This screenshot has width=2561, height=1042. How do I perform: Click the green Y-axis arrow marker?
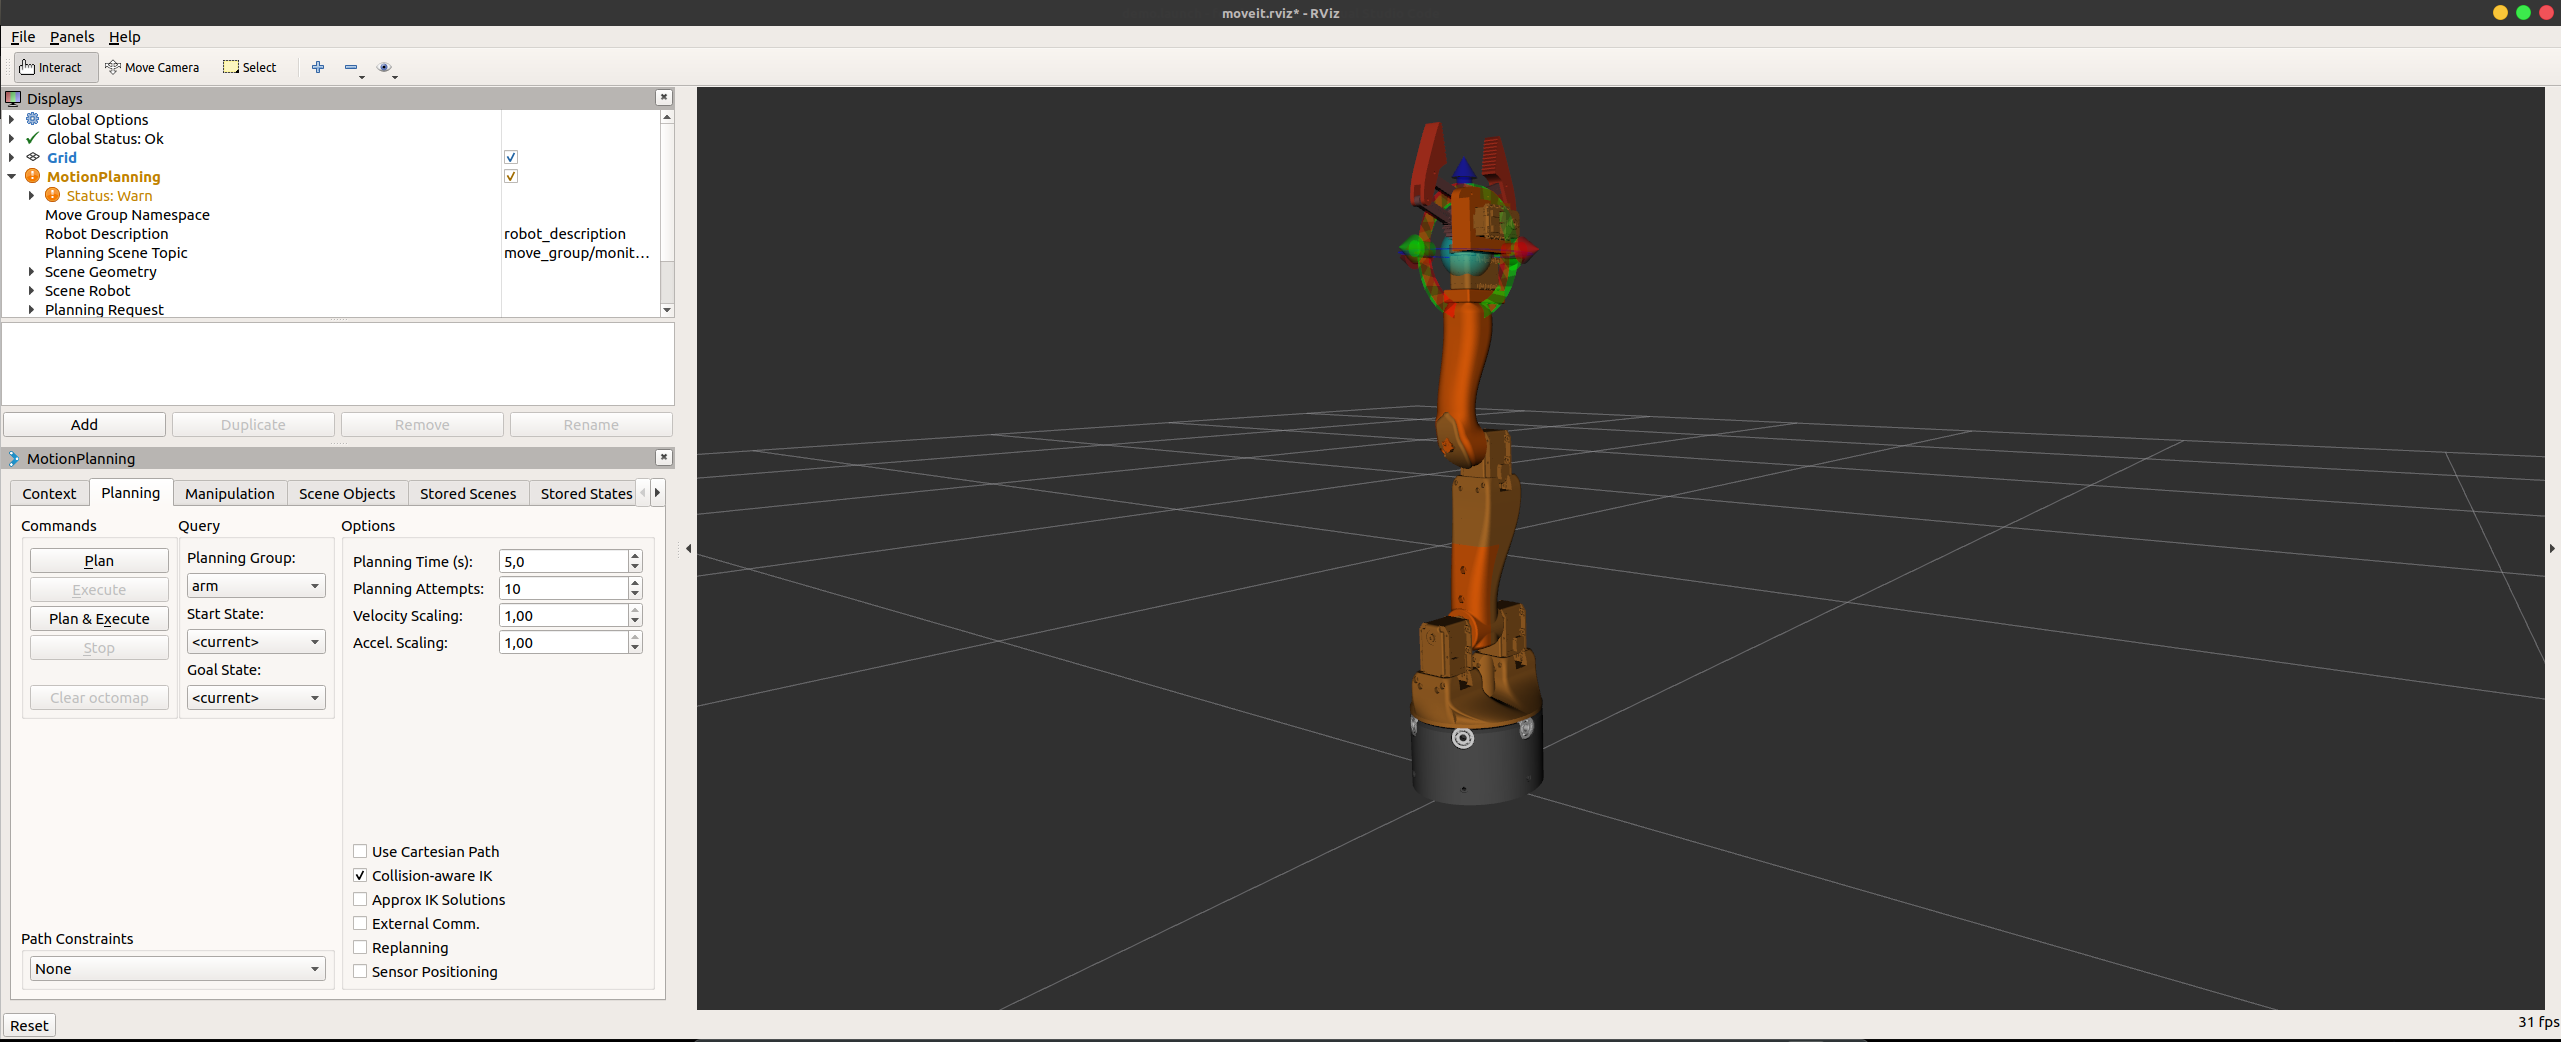click(1413, 246)
